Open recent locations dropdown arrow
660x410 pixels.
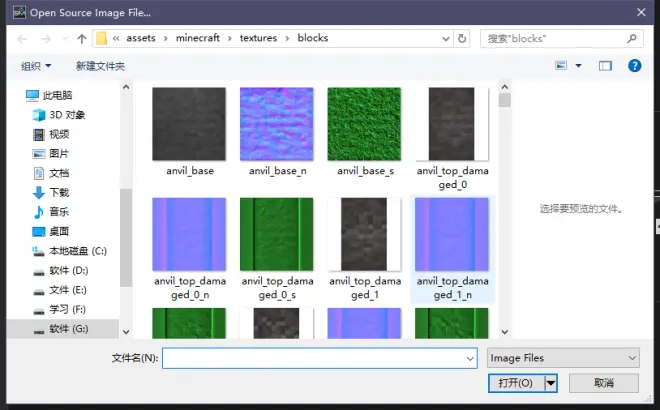65,39
